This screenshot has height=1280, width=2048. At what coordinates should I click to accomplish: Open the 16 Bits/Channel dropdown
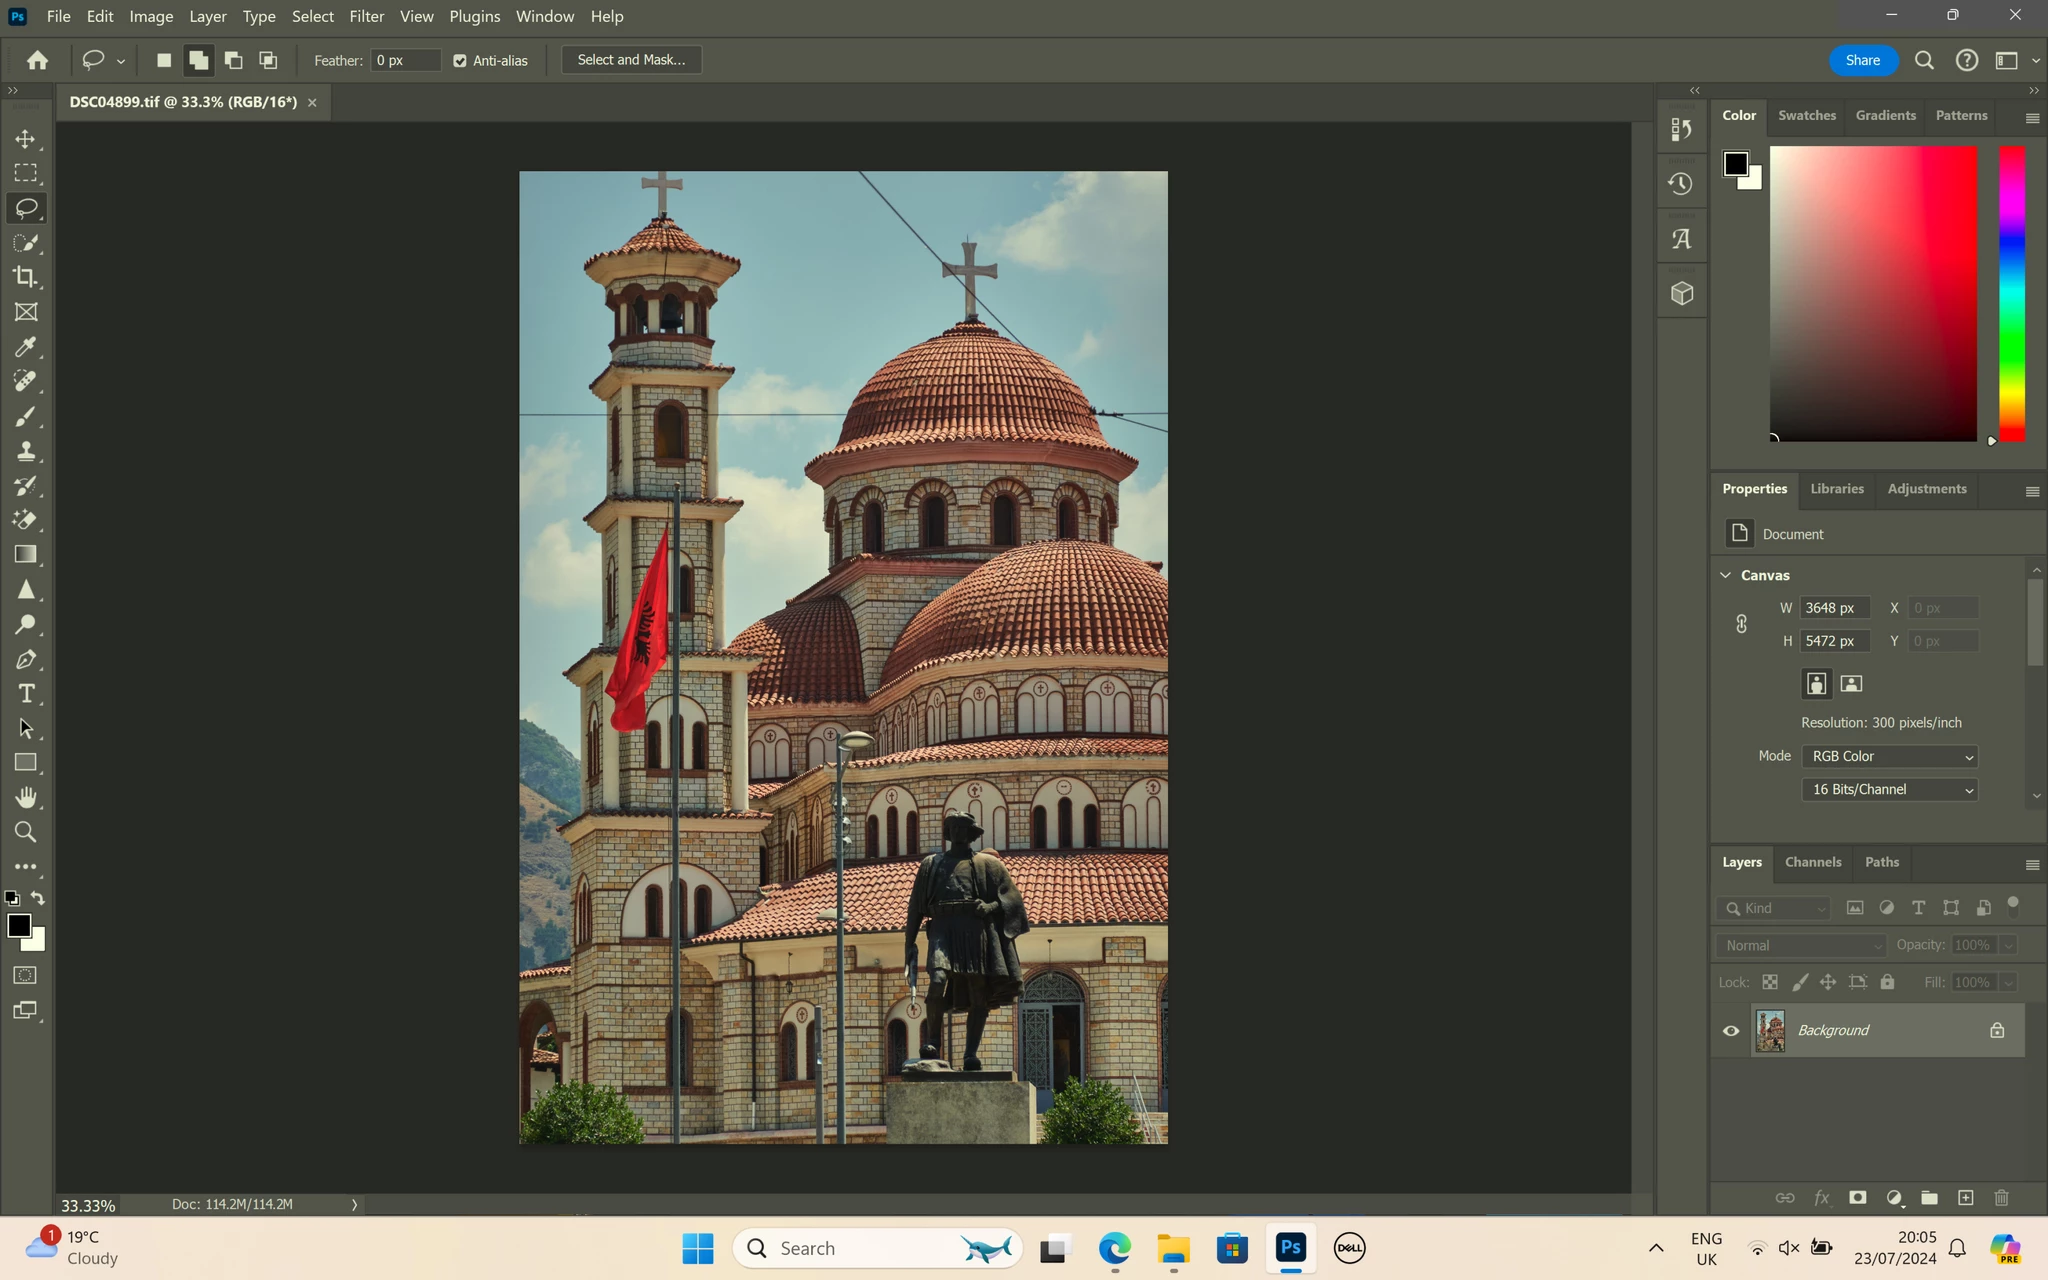(1890, 790)
